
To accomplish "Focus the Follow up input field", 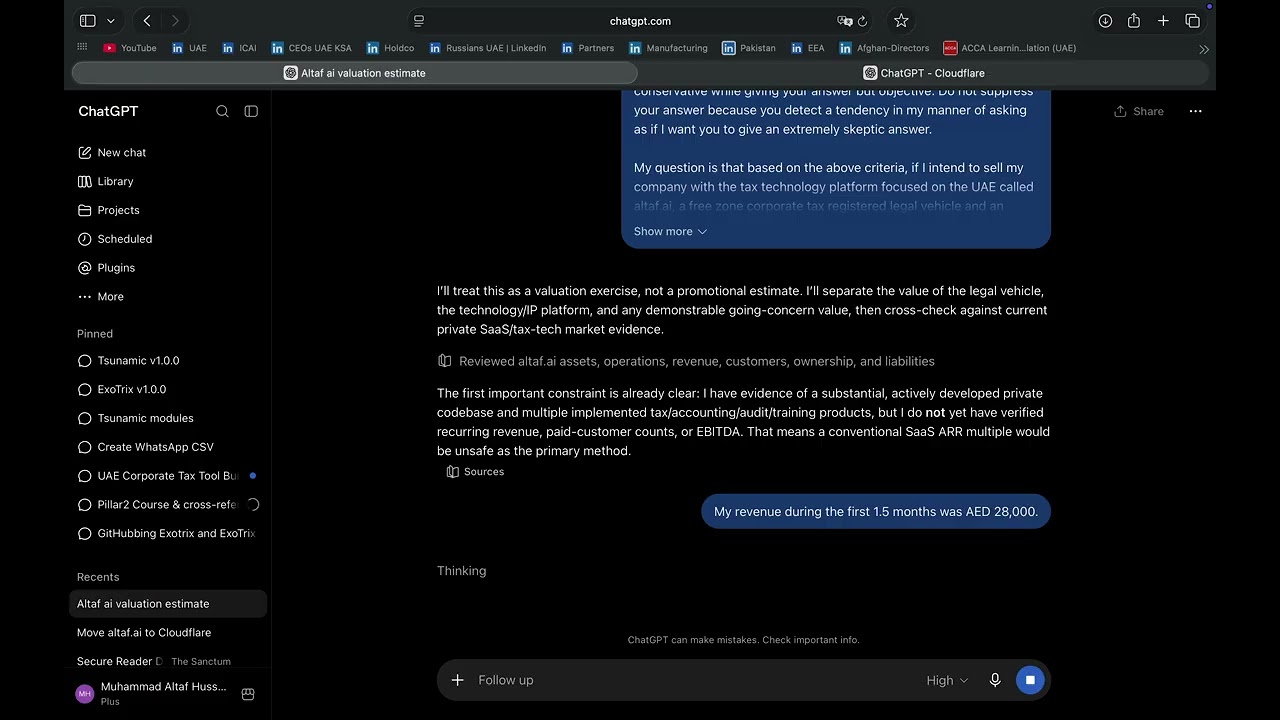I will tap(695, 680).
